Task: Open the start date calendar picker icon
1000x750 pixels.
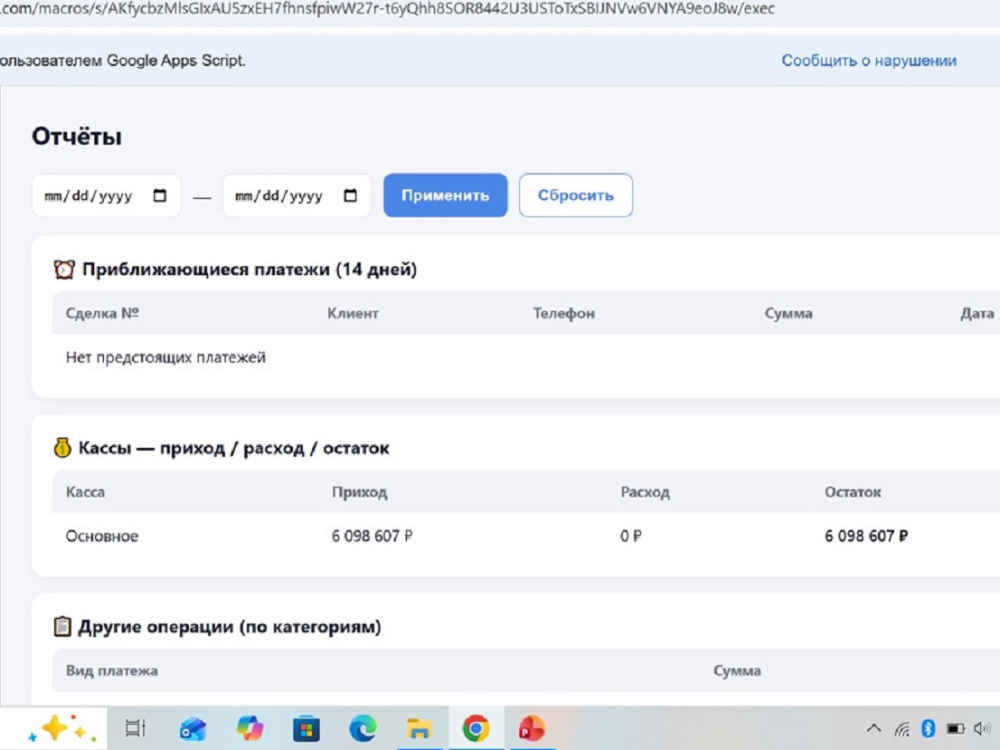Action: tap(159, 195)
